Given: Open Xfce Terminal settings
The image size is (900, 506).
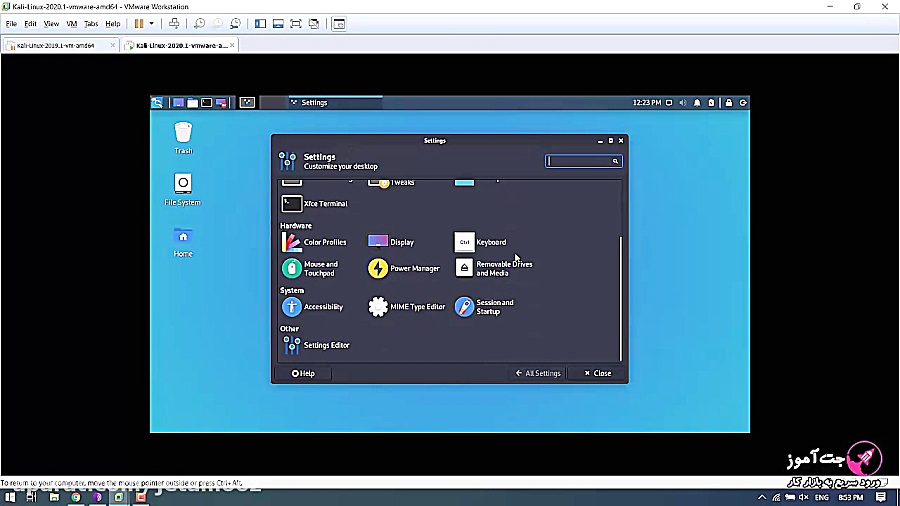Looking at the screenshot, I should coord(315,204).
